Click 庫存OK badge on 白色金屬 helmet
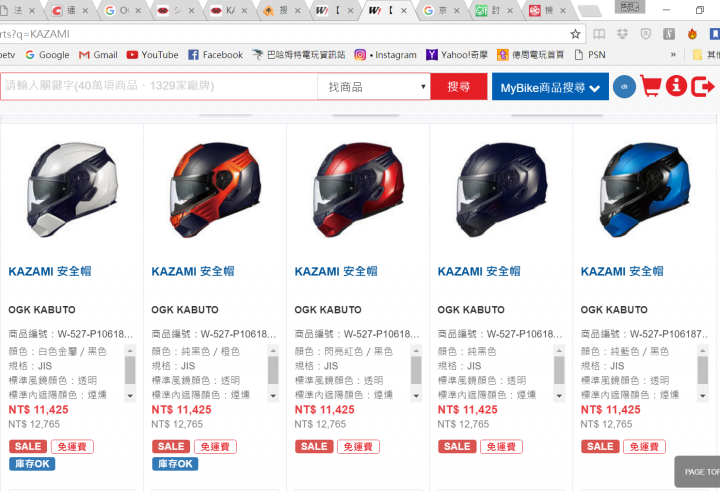This screenshot has height=492, width=720. point(32,464)
